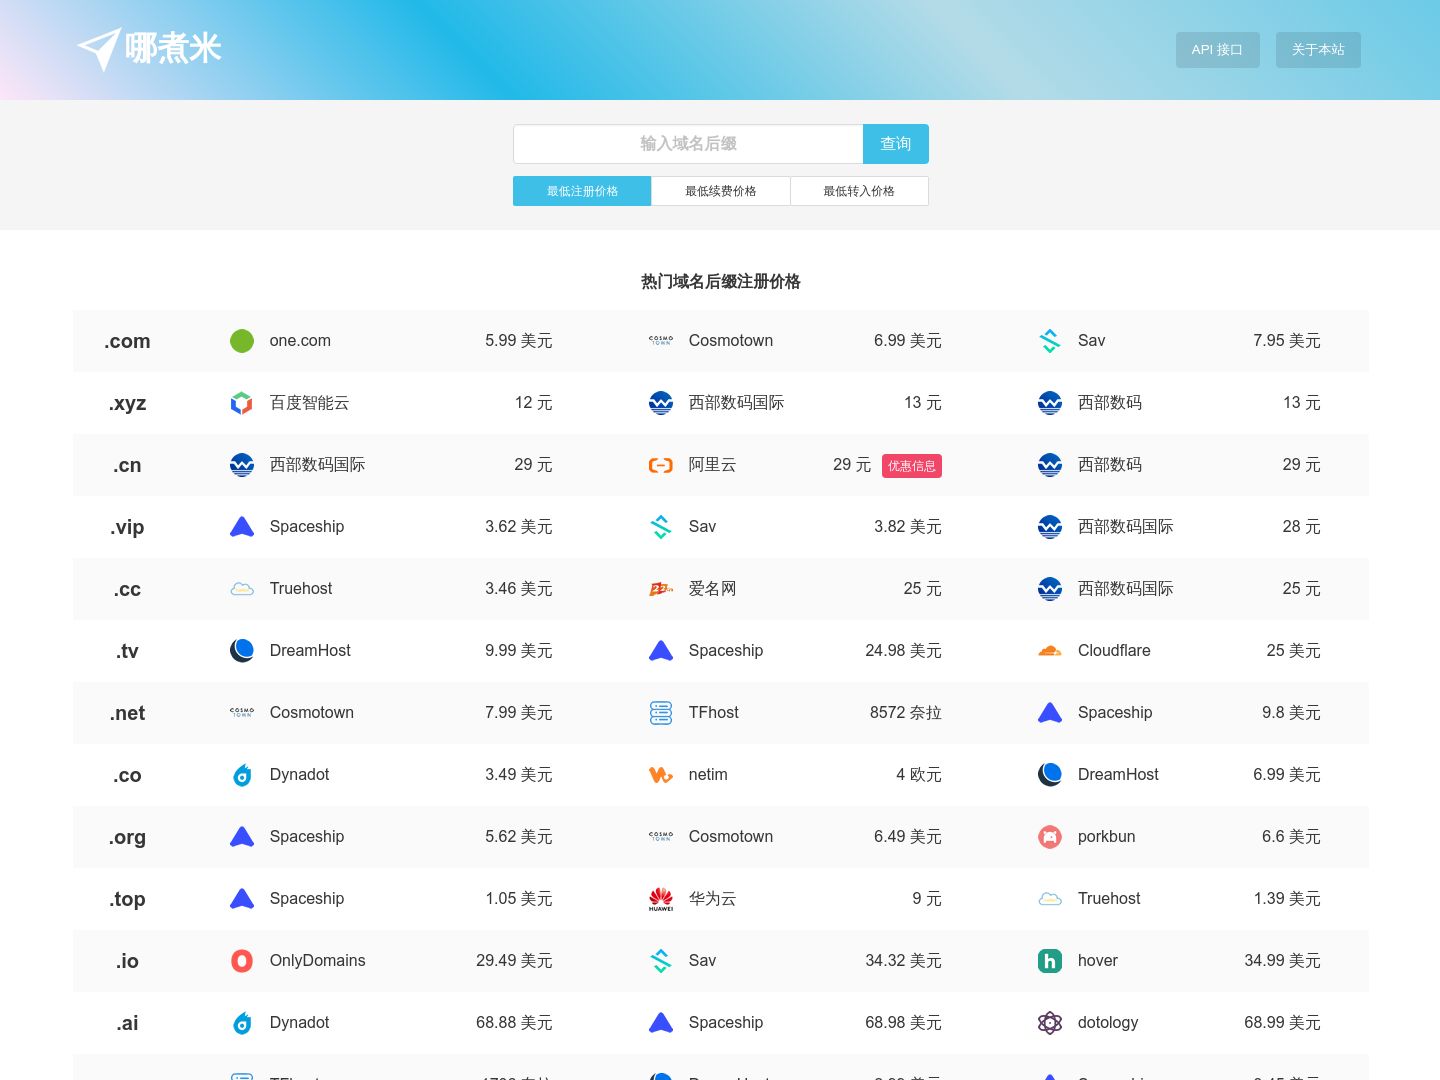
Task: Click TFhost server icon in .net row
Action: coord(661,713)
